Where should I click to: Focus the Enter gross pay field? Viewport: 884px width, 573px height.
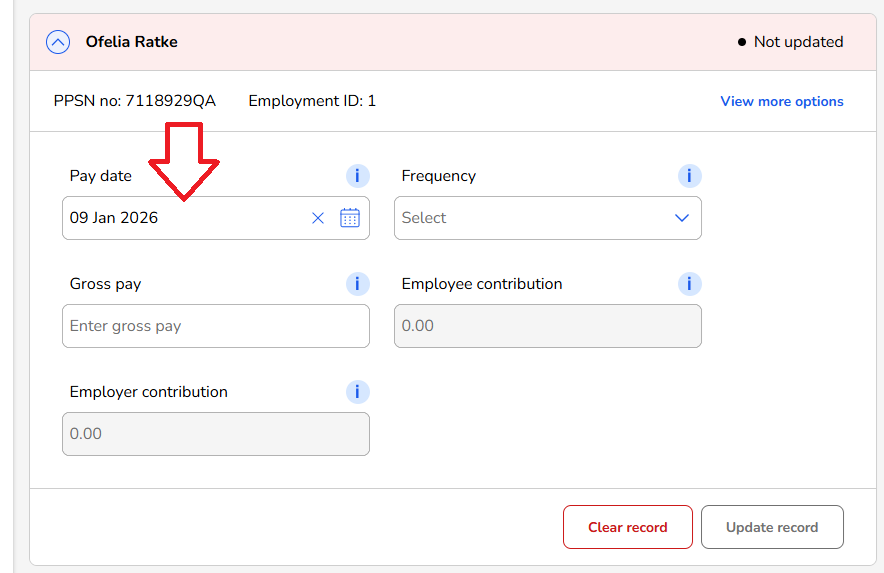(215, 326)
